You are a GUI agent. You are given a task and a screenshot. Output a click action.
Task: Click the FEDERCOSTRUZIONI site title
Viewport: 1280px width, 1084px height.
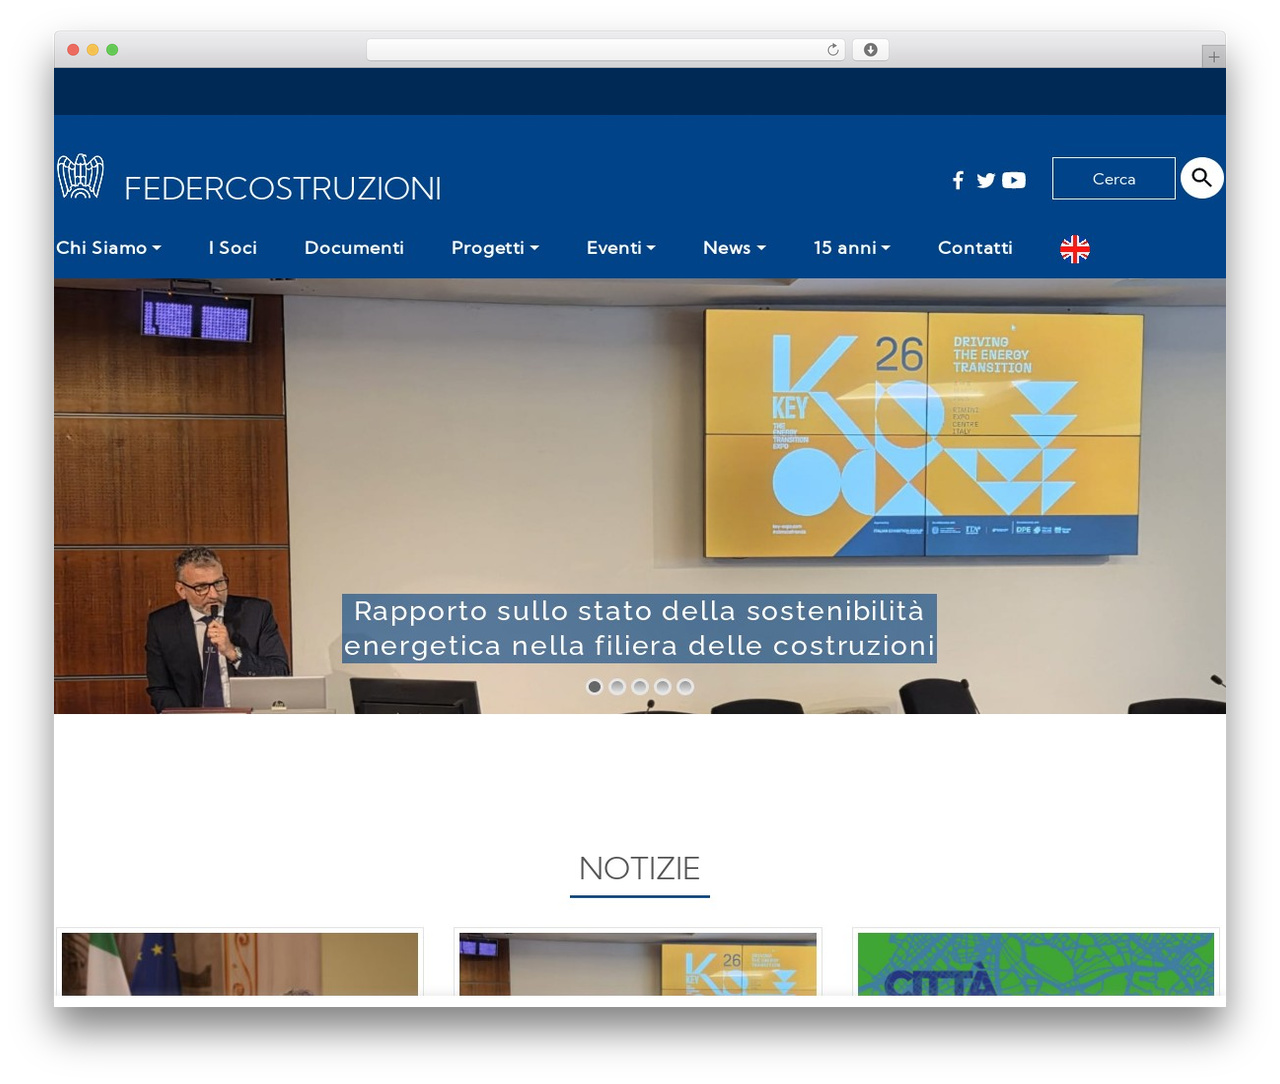tap(283, 188)
